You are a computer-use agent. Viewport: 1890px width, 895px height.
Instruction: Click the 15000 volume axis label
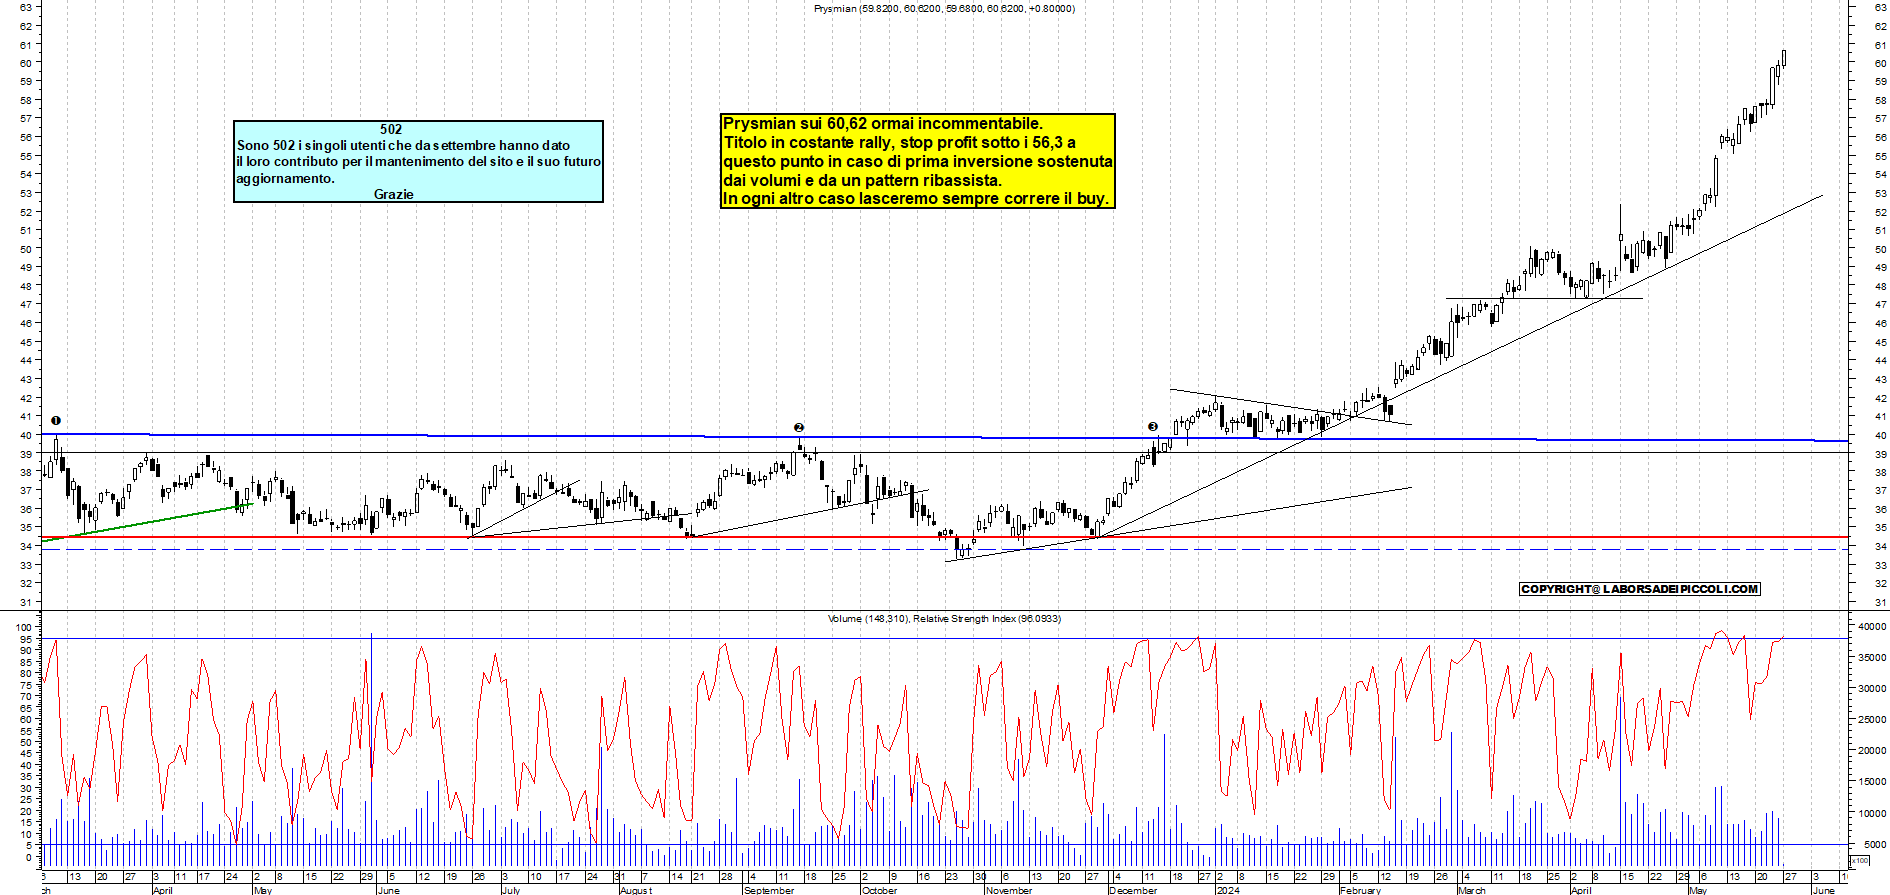[1872, 782]
